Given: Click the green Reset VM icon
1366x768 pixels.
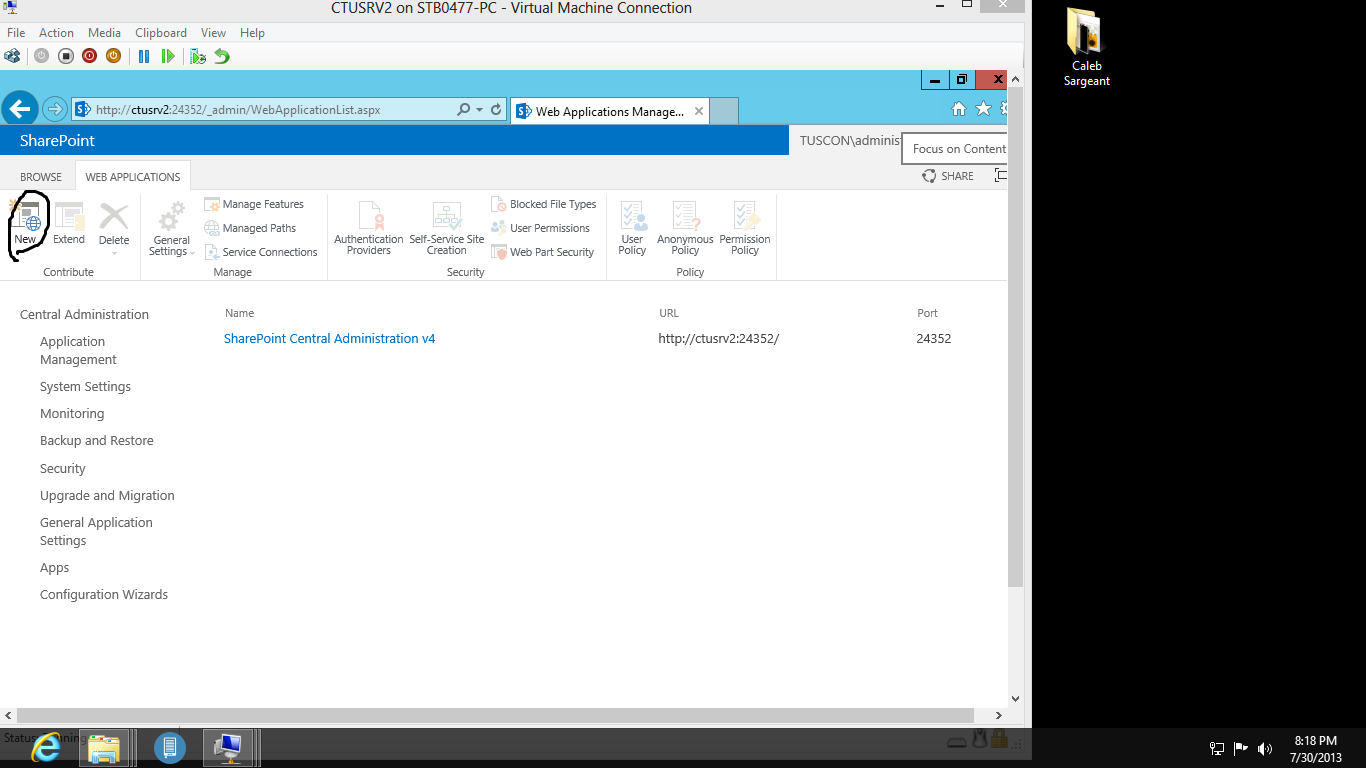Looking at the screenshot, I should [x=168, y=56].
